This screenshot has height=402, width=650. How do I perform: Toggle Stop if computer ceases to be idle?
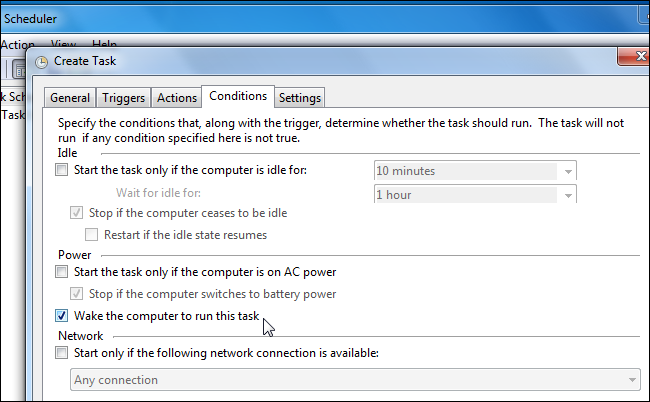(76, 213)
